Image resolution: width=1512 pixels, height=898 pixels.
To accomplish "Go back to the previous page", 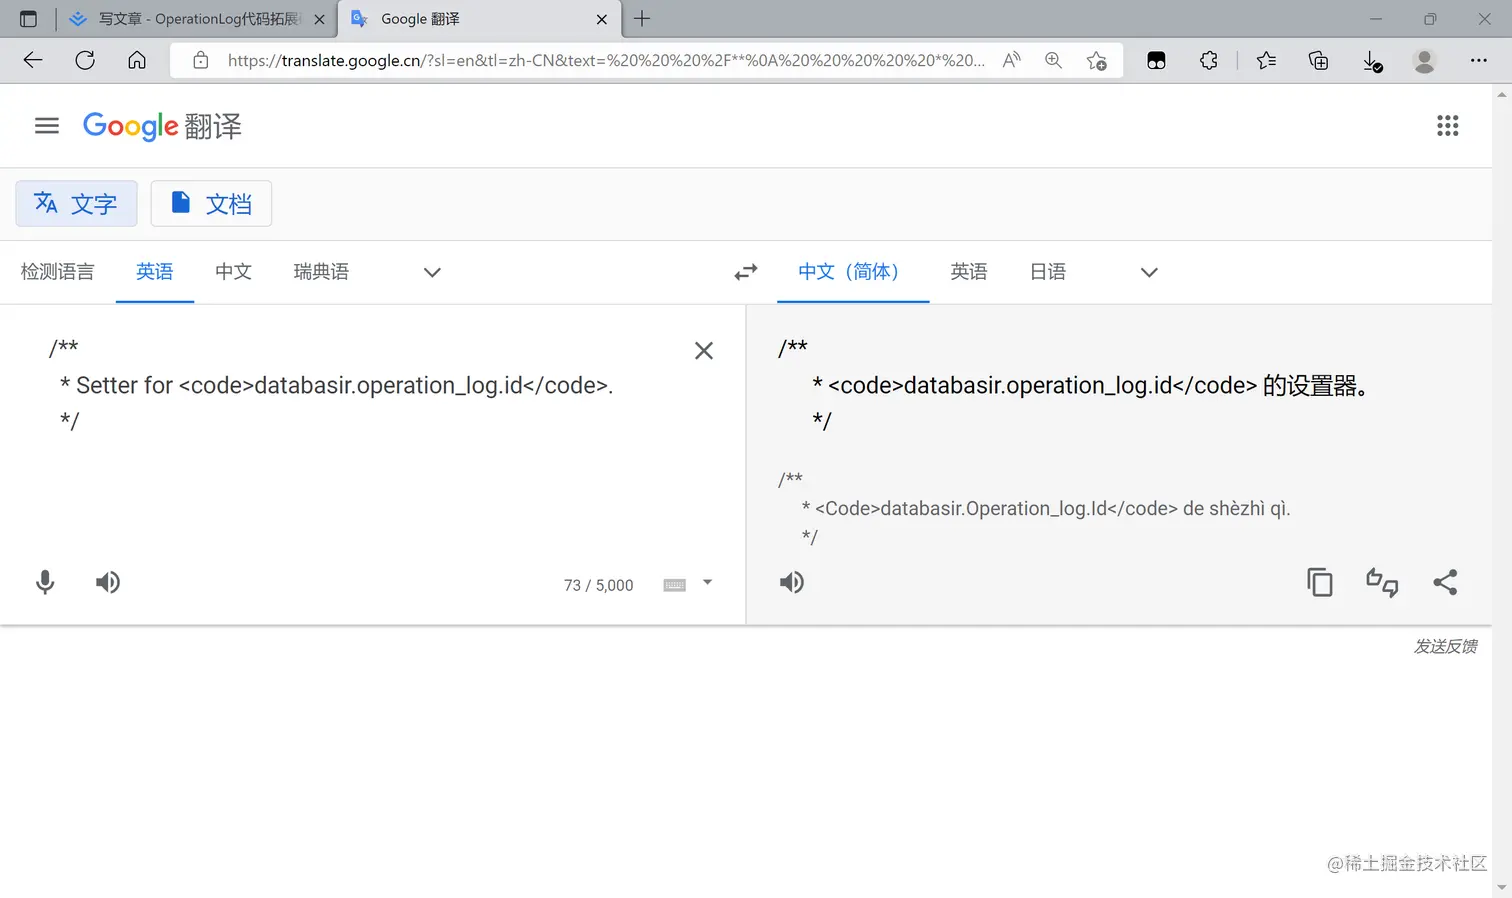I will [33, 60].
